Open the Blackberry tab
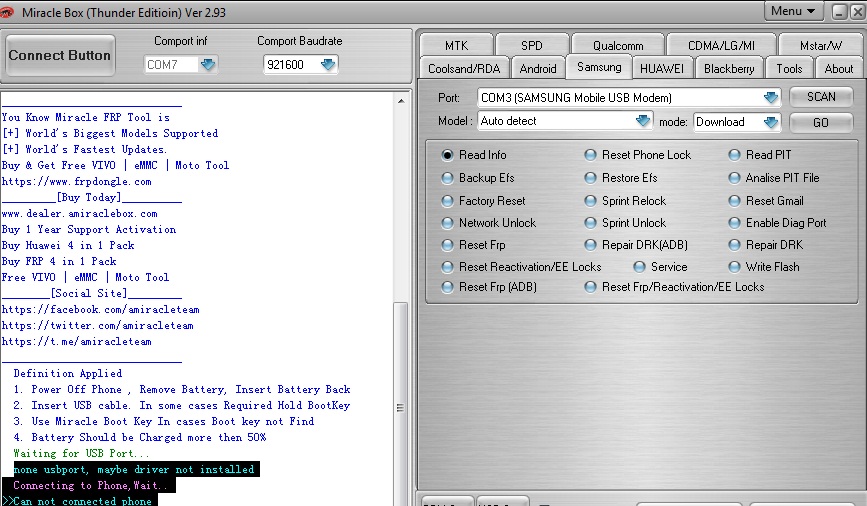The width and height of the screenshot is (867, 506). pos(729,69)
